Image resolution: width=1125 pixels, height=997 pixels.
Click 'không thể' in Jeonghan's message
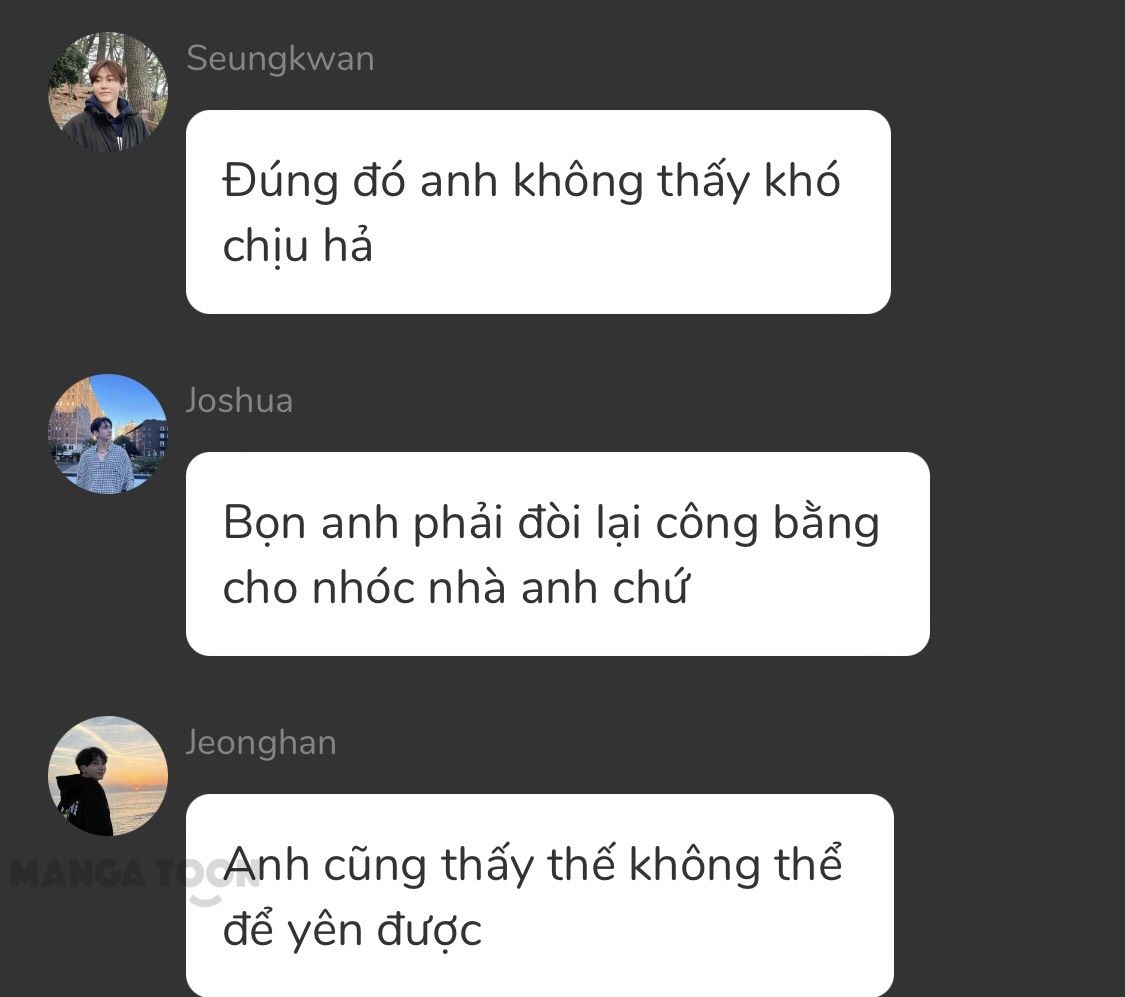735,864
